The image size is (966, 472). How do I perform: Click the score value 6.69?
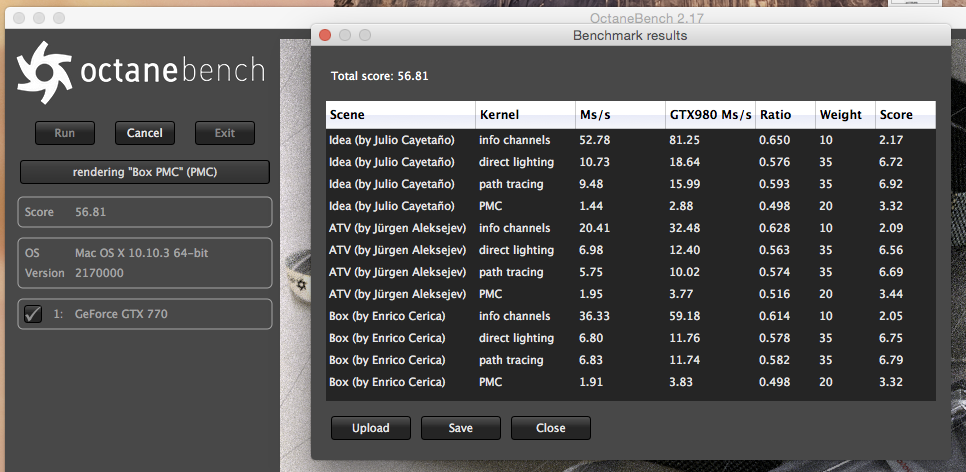tap(891, 272)
